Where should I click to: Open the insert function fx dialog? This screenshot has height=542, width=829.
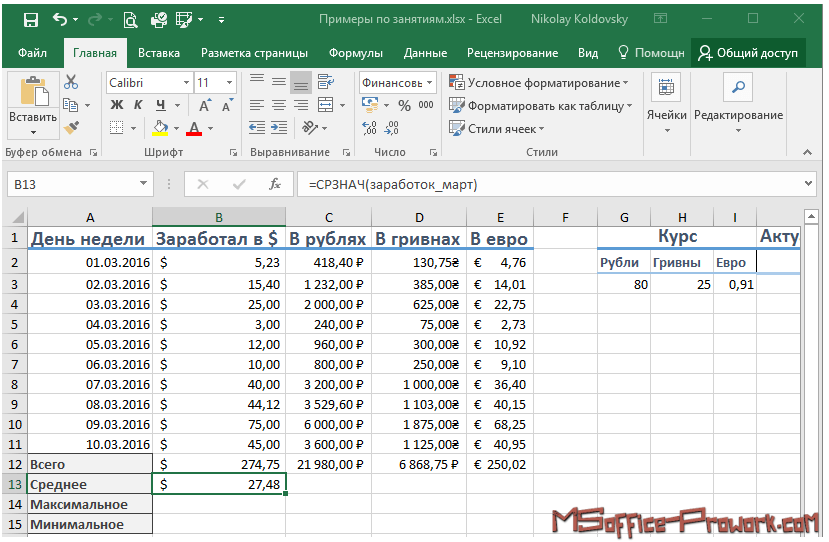(x=274, y=185)
